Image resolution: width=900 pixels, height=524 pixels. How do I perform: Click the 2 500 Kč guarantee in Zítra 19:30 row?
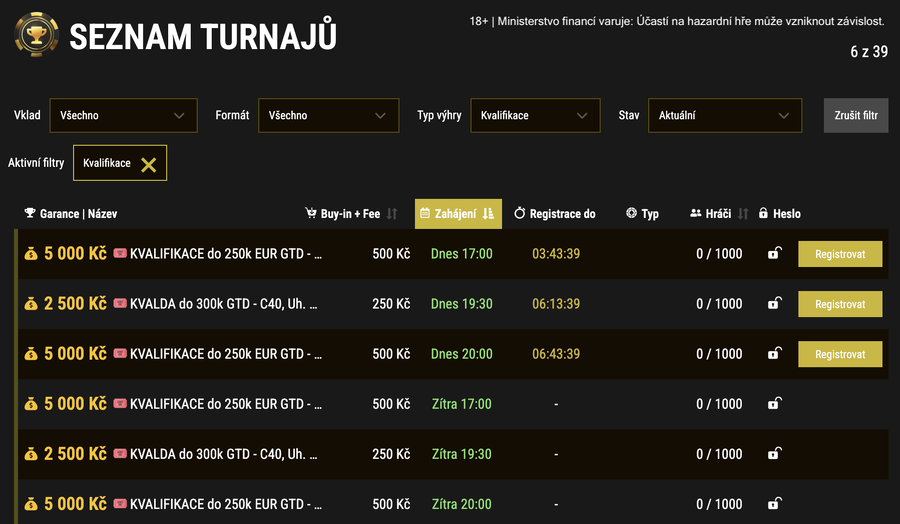pyautogui.click(x=75, y=453)
